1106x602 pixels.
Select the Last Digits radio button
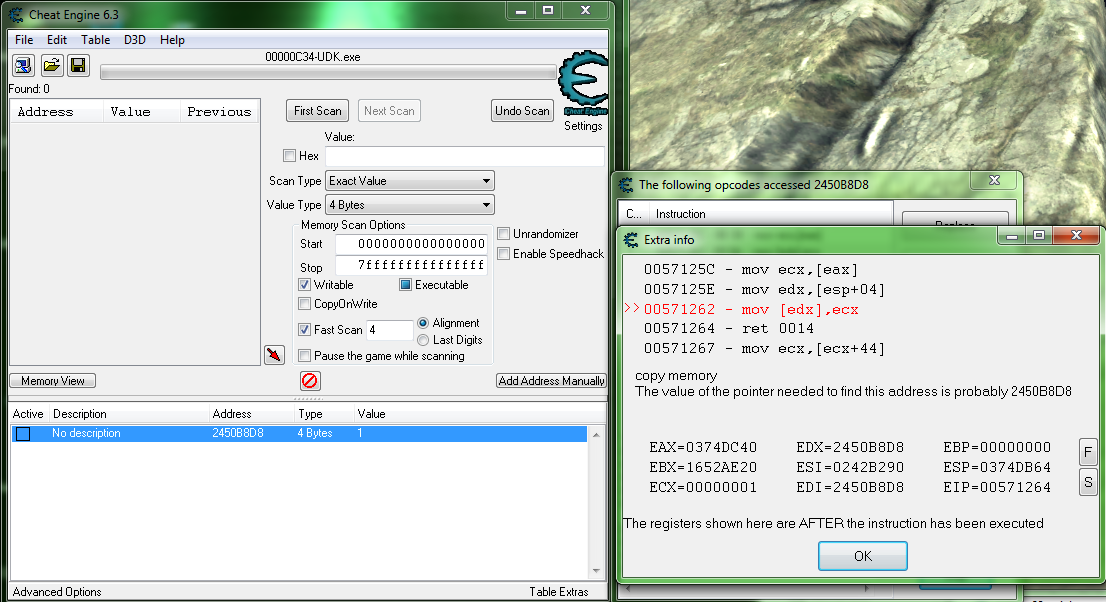click(423, 340)
